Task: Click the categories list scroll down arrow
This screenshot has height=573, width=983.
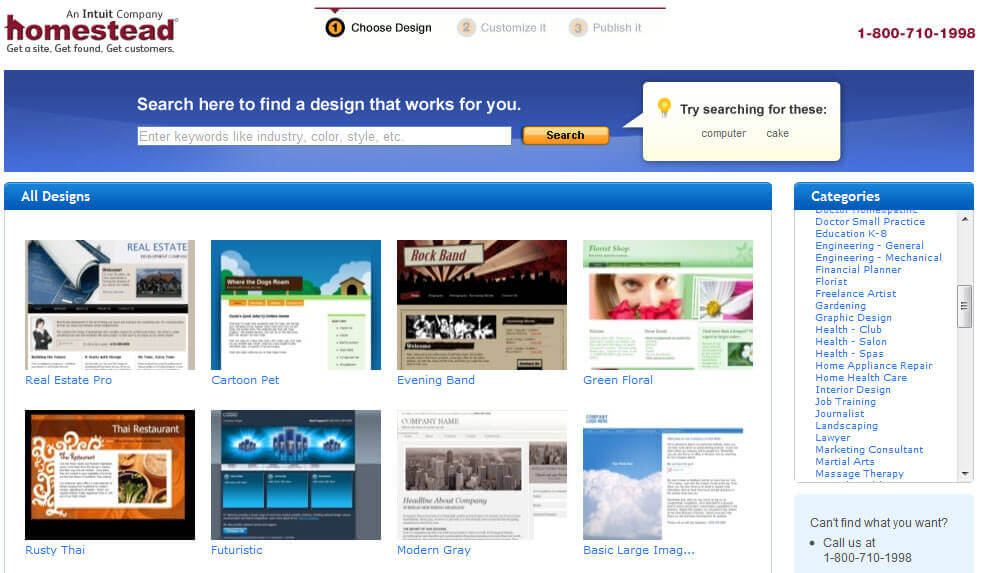Action: click(x=965, y=474)
